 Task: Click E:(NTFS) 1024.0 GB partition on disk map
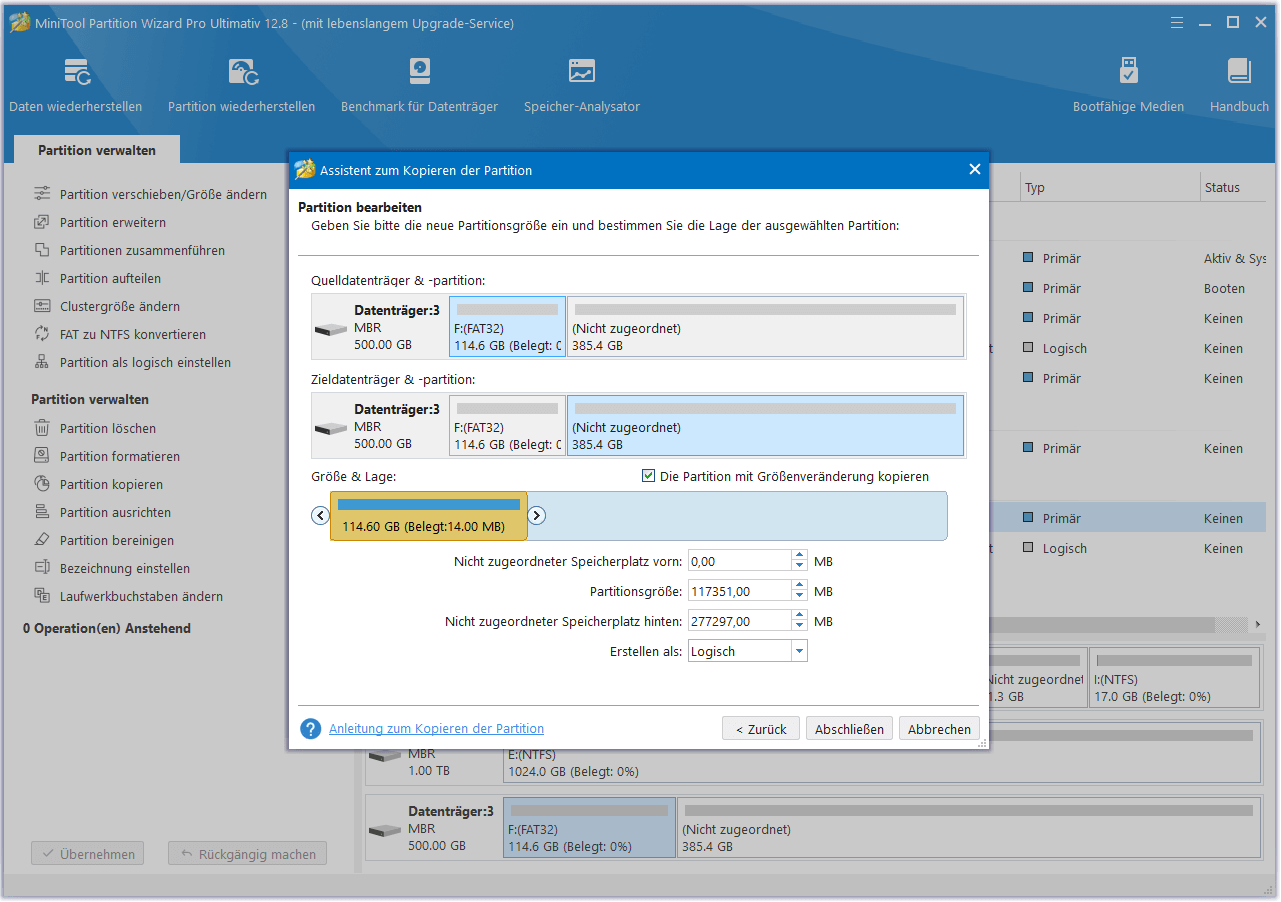(x=881, y=752)
